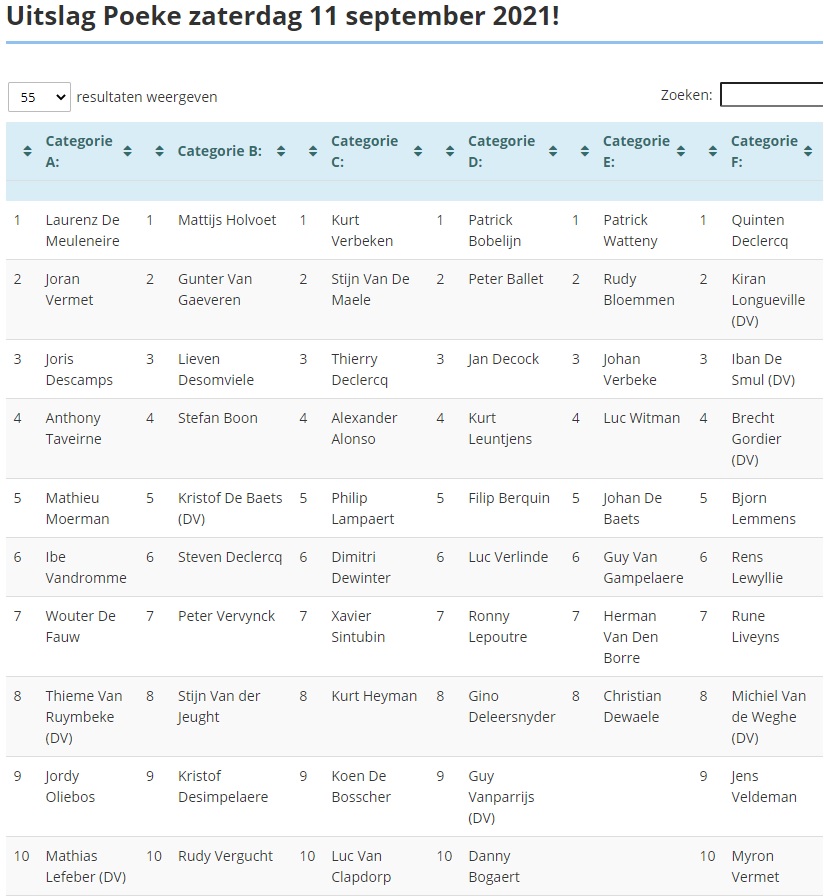Click sort arrows right of Categorie E header
Screen dimensions: 824x896
(x=681, y=151)
